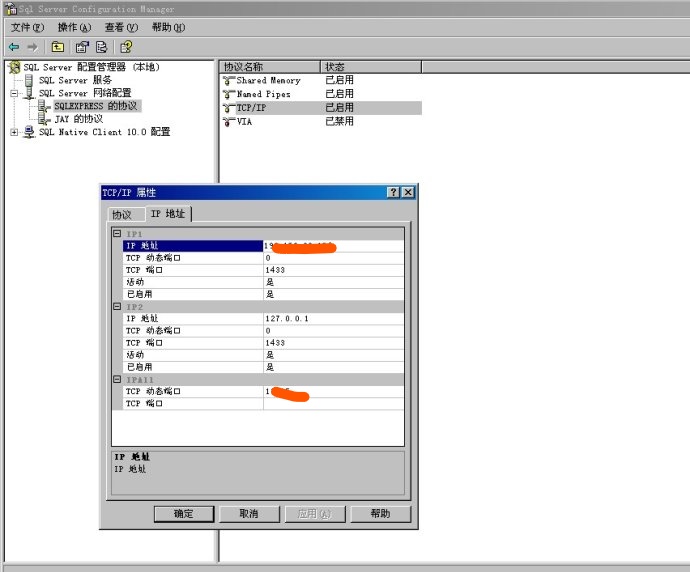Collapse the SQL Server network configuration node
Screen dimensions: 690x572
14,93
